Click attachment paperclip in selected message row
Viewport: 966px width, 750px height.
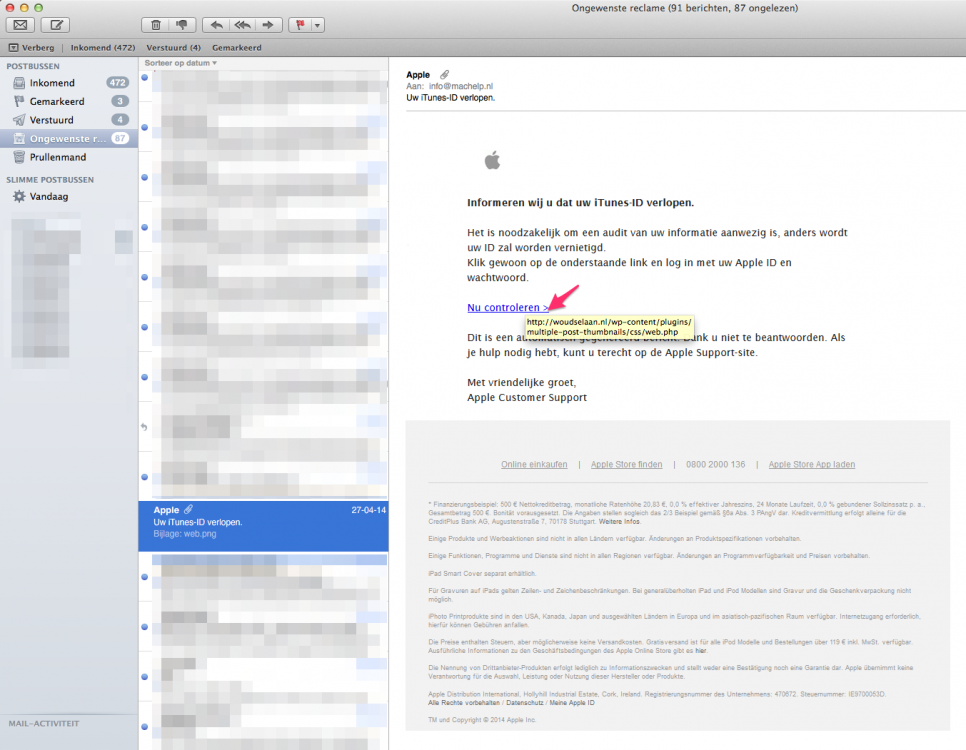coord(189,510)
